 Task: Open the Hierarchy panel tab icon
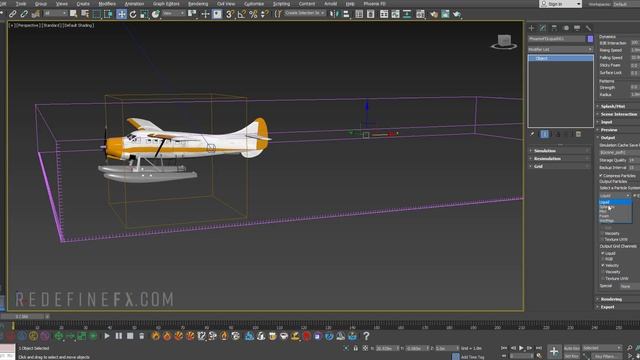[554, 28]
